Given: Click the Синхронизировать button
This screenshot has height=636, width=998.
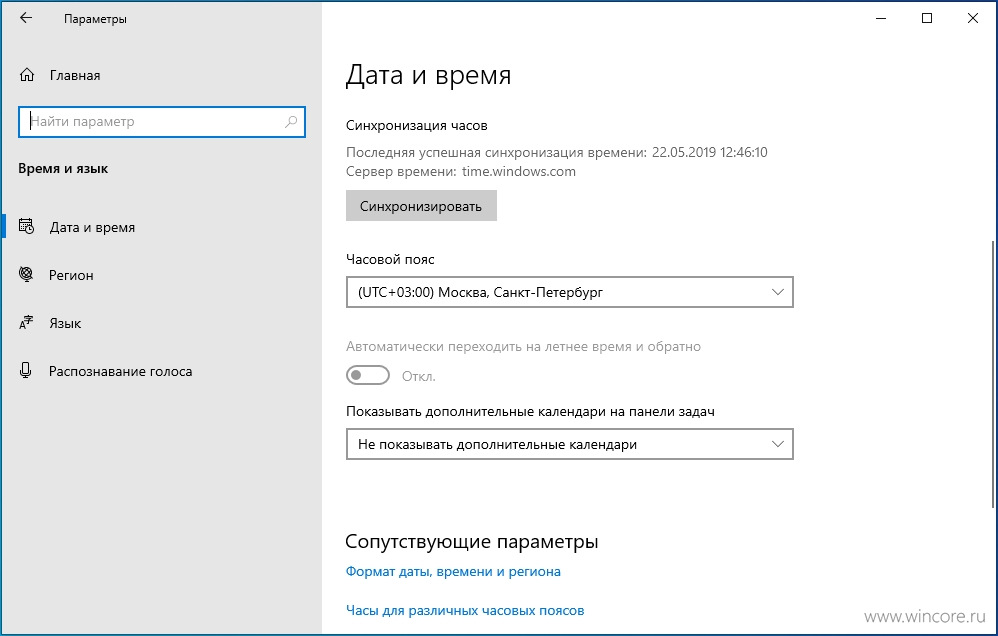Looking at the screenshot, I should point(421,206).
